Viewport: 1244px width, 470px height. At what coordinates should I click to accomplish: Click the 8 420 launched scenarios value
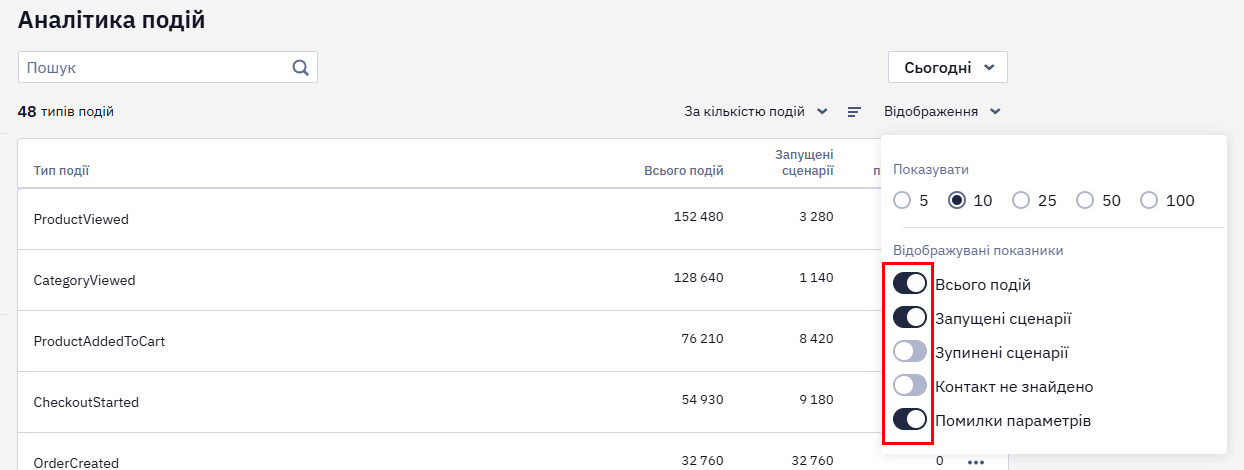[x=816, y=339]
